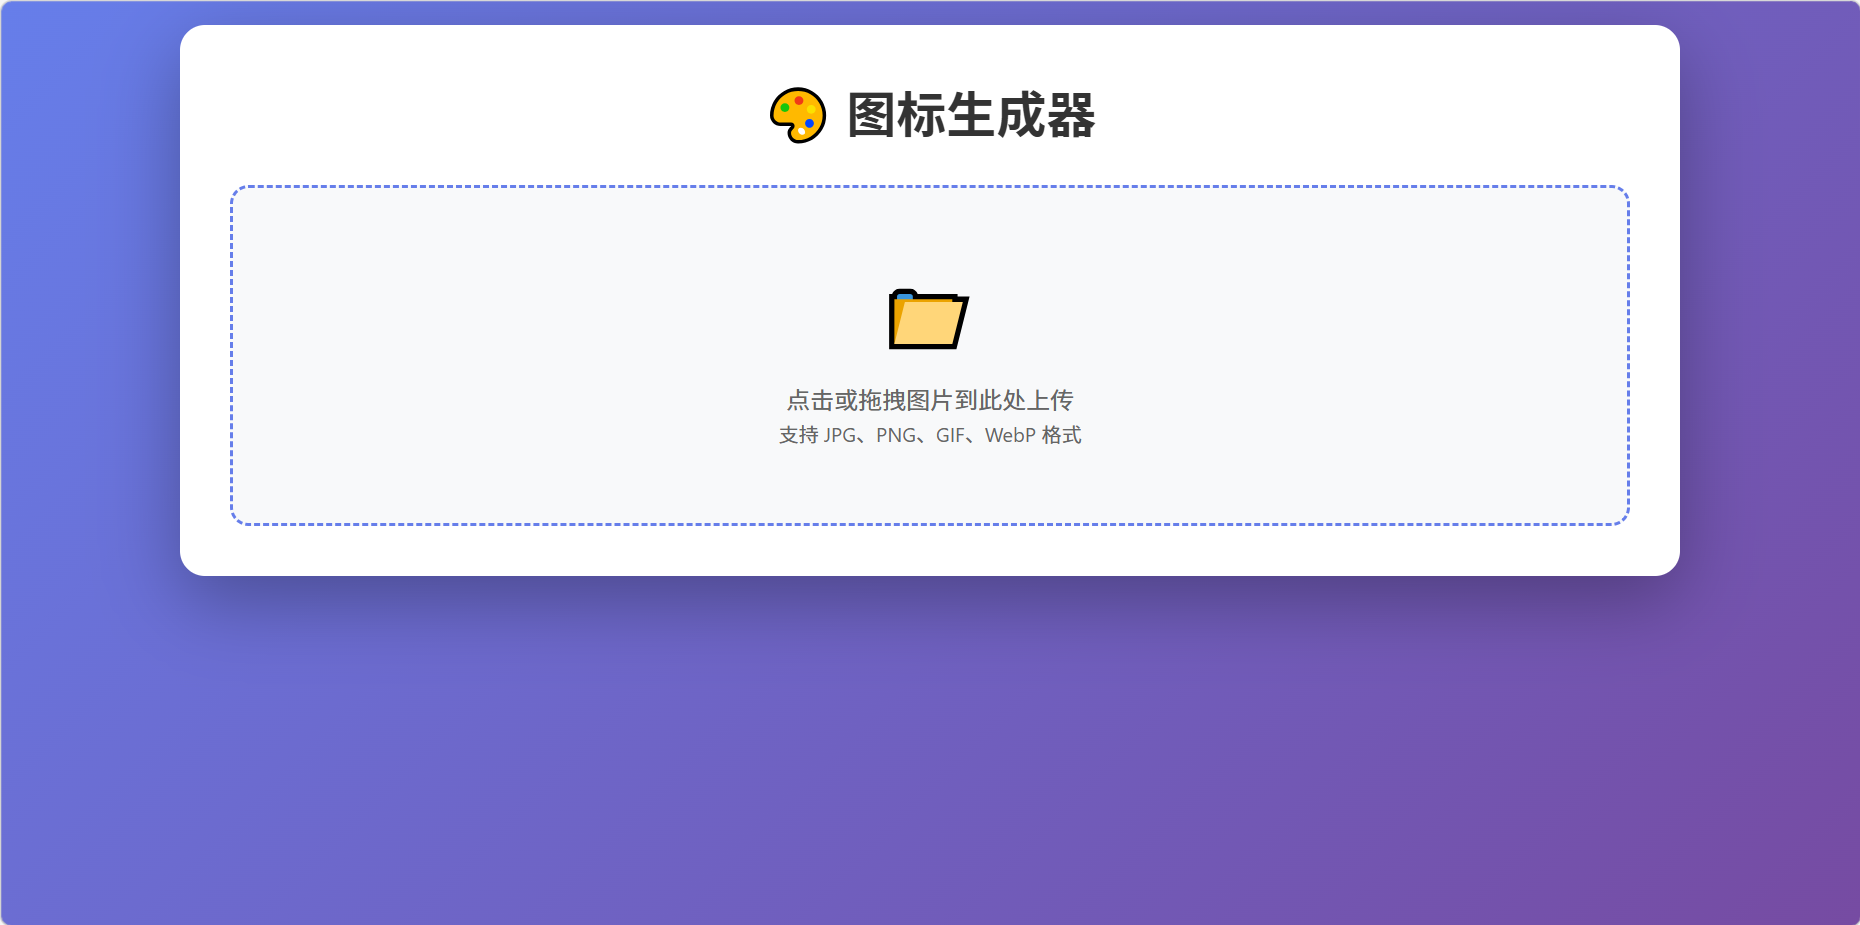Click the blue dot on the palette icon
Image resolution: width=1860 pixels, height=925 pixels.
[x=810, y=123]
